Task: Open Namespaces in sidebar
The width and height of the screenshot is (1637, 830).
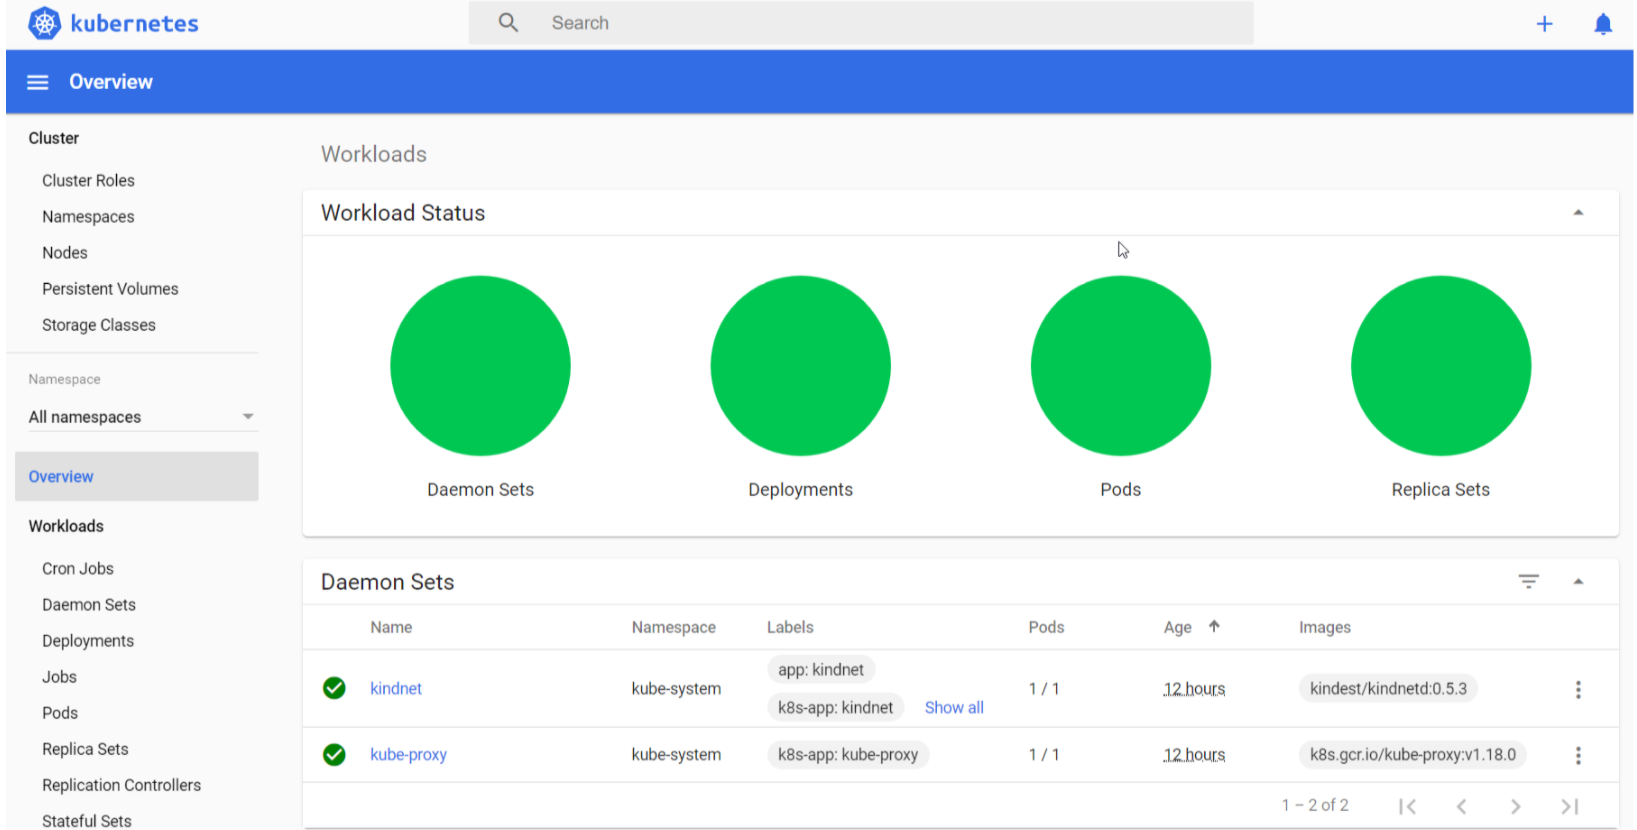Action: (88, 217)
